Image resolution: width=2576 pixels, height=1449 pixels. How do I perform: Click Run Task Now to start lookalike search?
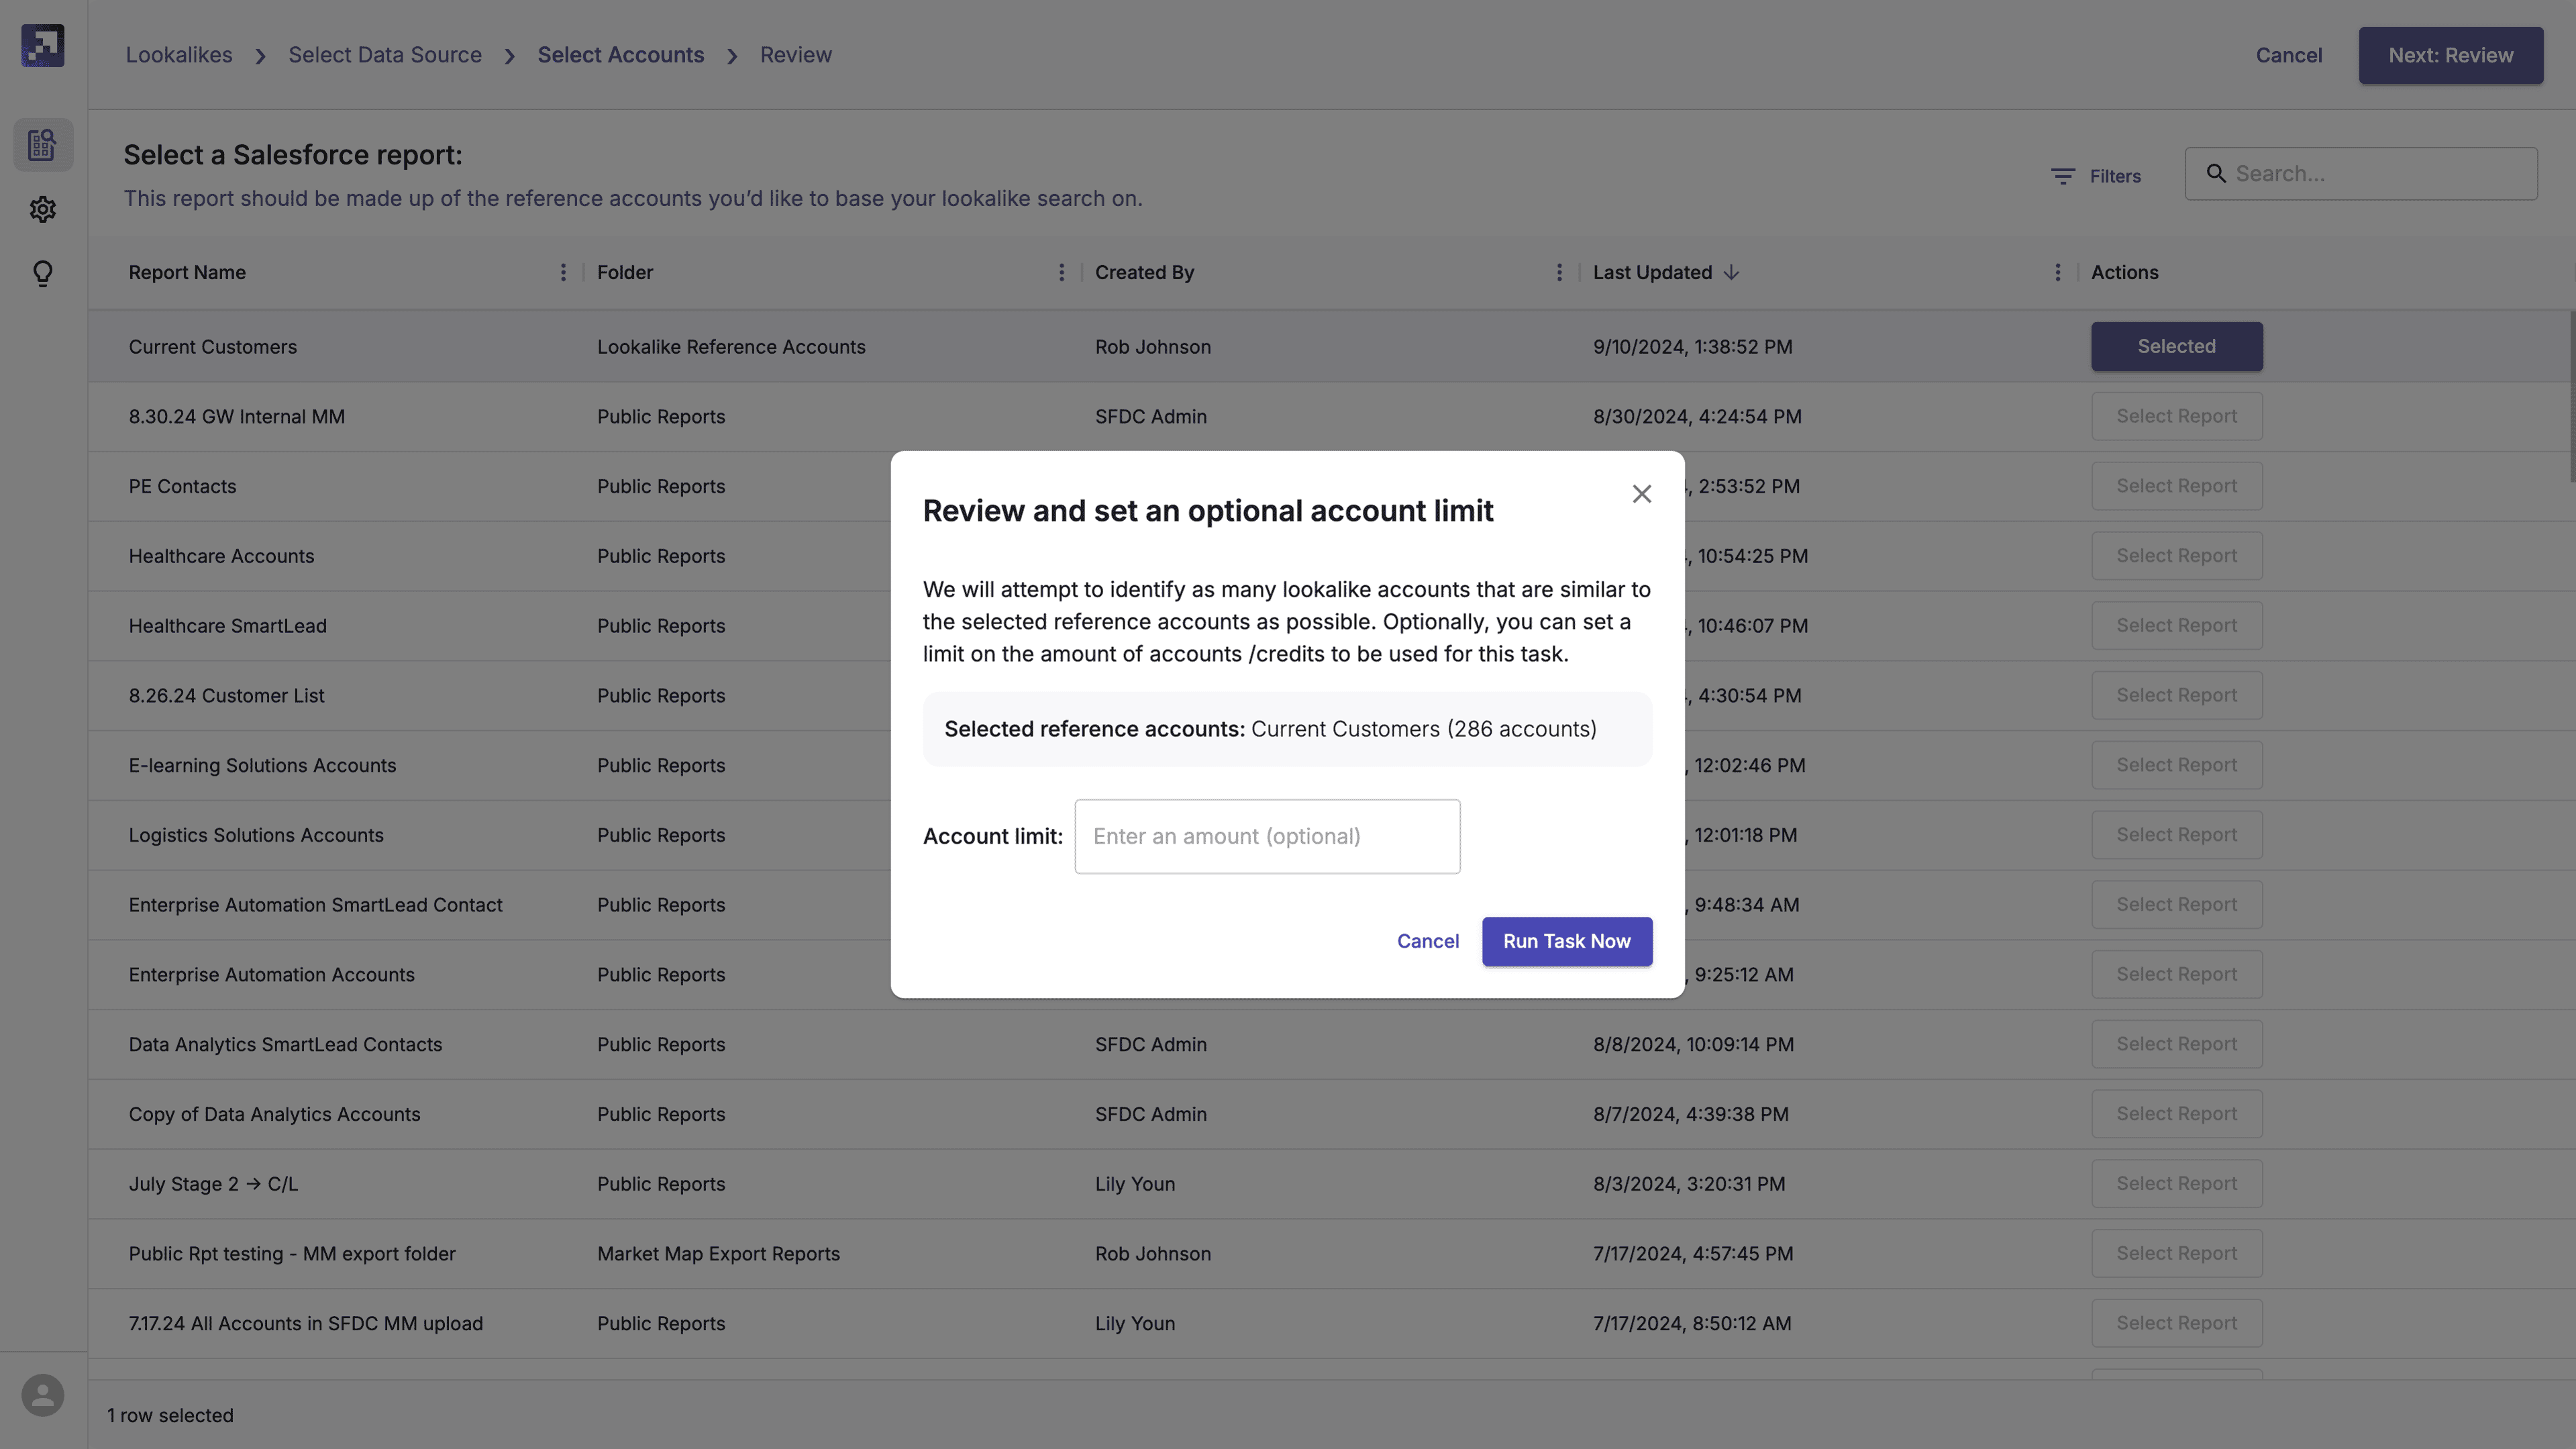tap(1565, 941)
